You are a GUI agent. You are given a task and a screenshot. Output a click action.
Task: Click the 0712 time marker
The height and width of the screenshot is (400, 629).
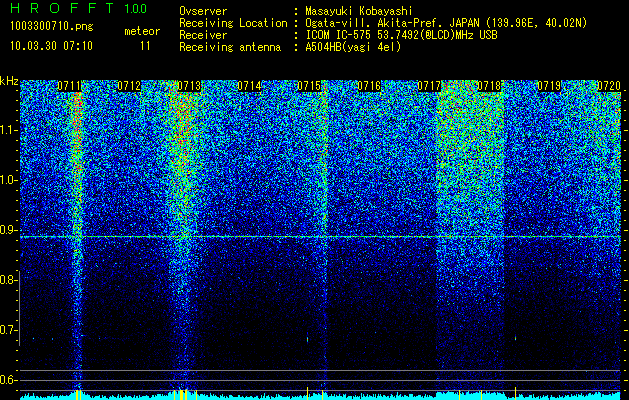129,86
